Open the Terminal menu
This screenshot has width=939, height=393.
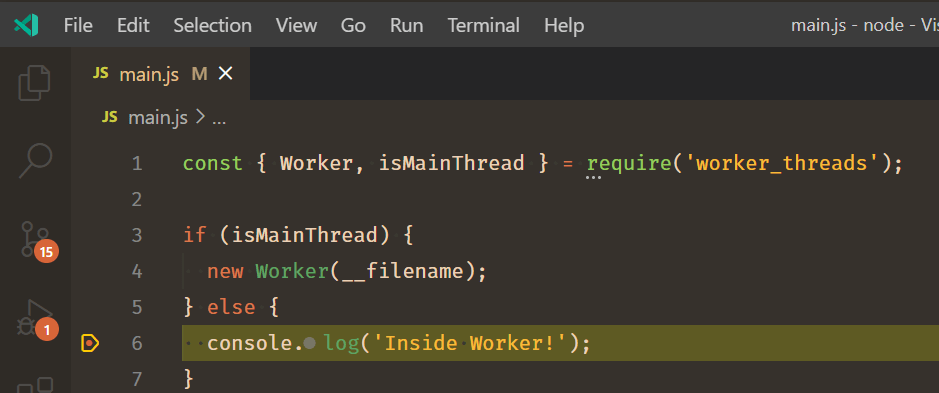484,25
